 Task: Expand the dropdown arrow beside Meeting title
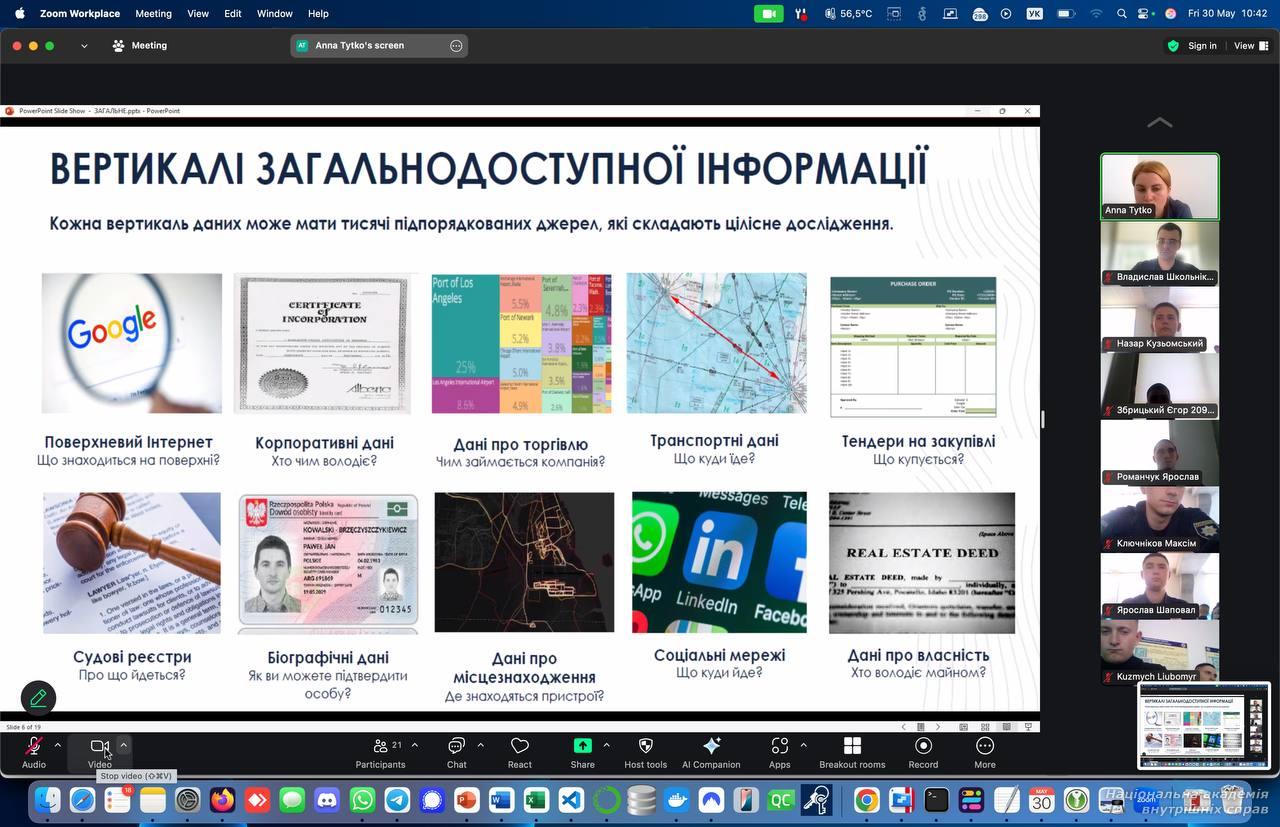[x=84, y=46]
